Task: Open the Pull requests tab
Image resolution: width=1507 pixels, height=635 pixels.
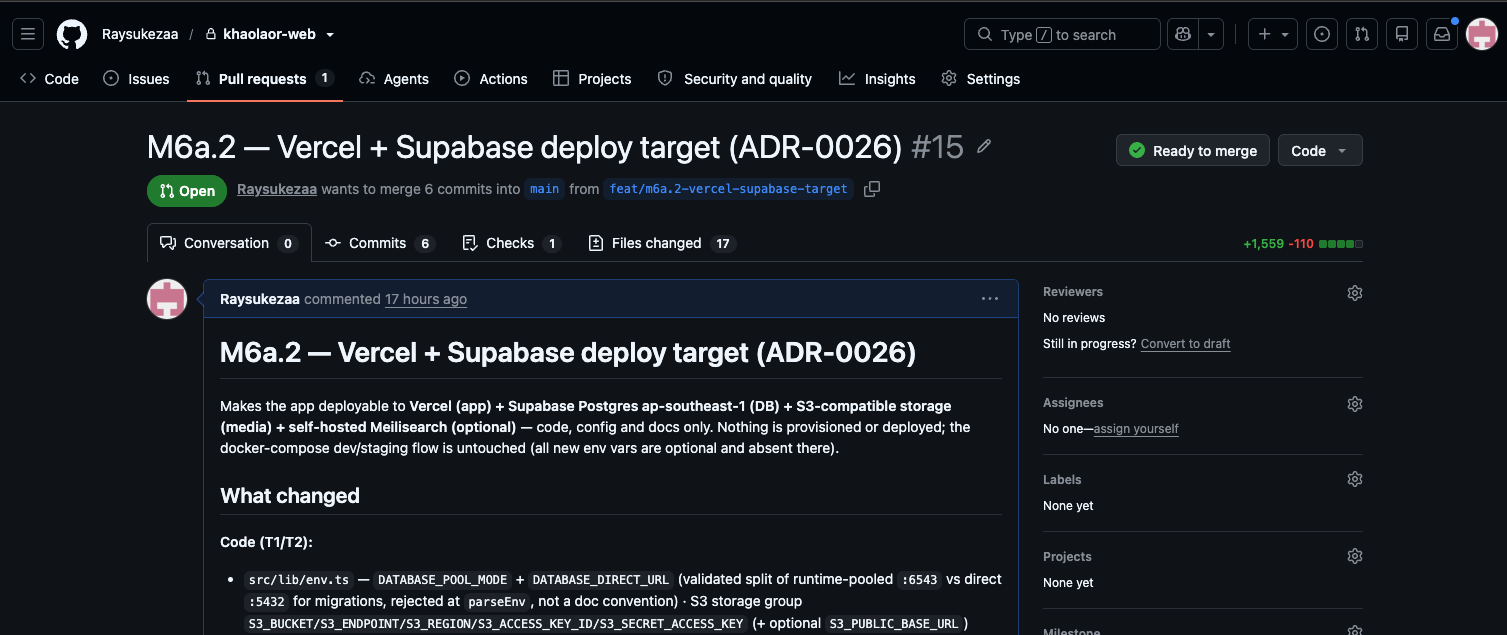Action: click(x=265, y=79)
